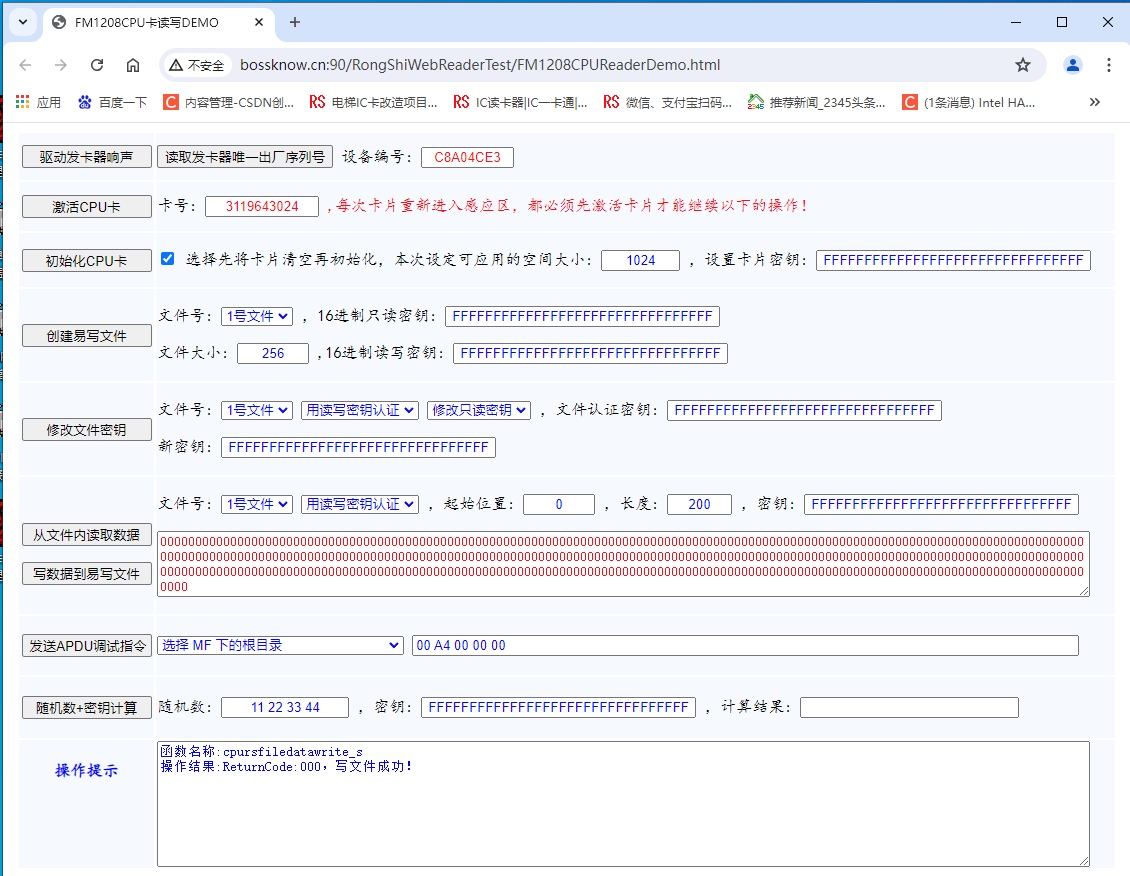The image size is (1130, 876).
Task: Click the 发送APDU调试指令 button
Action: click(87, 646)
